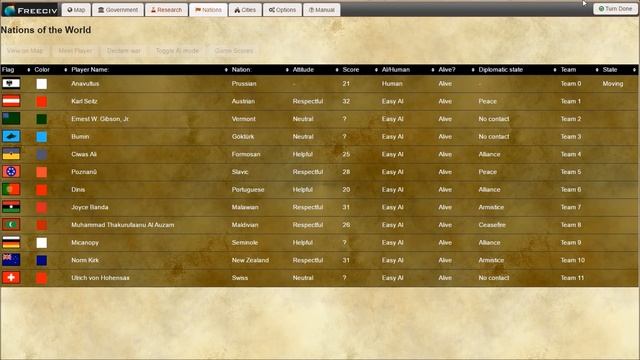This screenshot has width=640, height=360.
Task: Select player Anavuttus
Action: pos(85,84)
